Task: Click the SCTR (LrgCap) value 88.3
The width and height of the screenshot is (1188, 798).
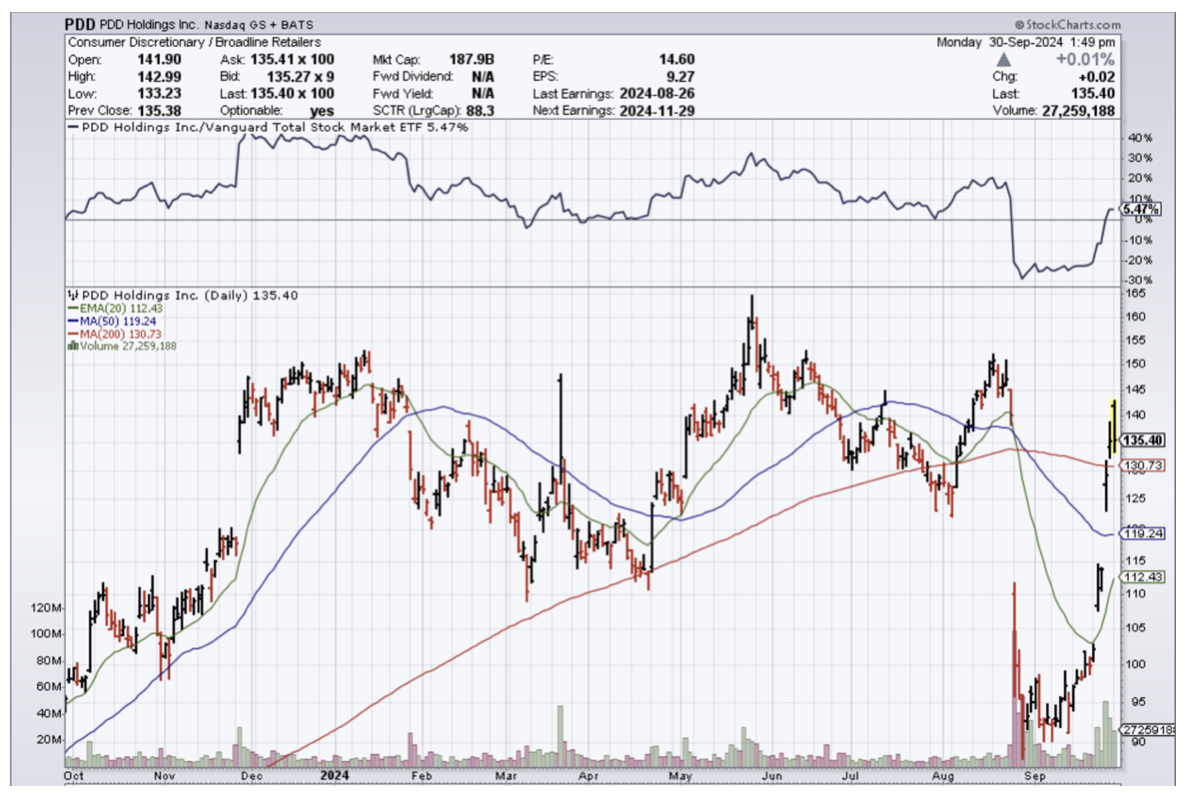Action: tap(480, 111)
